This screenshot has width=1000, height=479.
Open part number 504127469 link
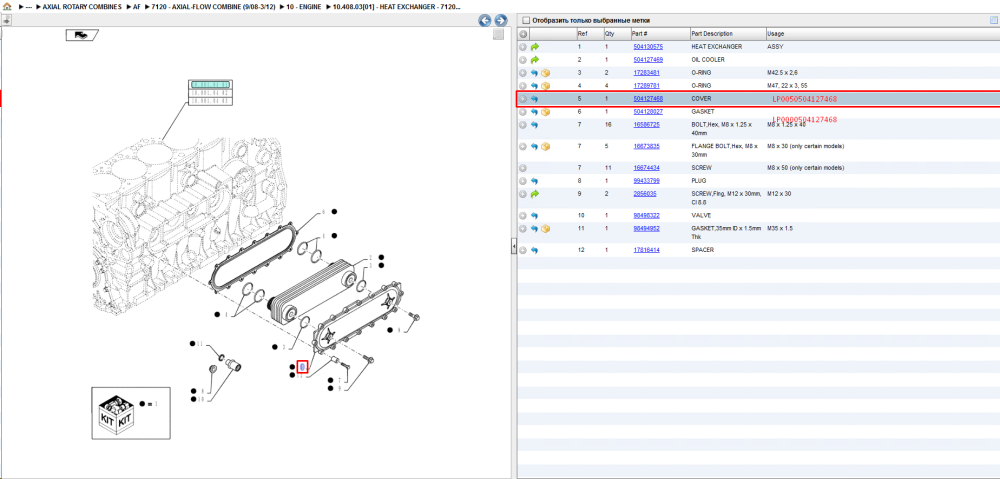647,59
